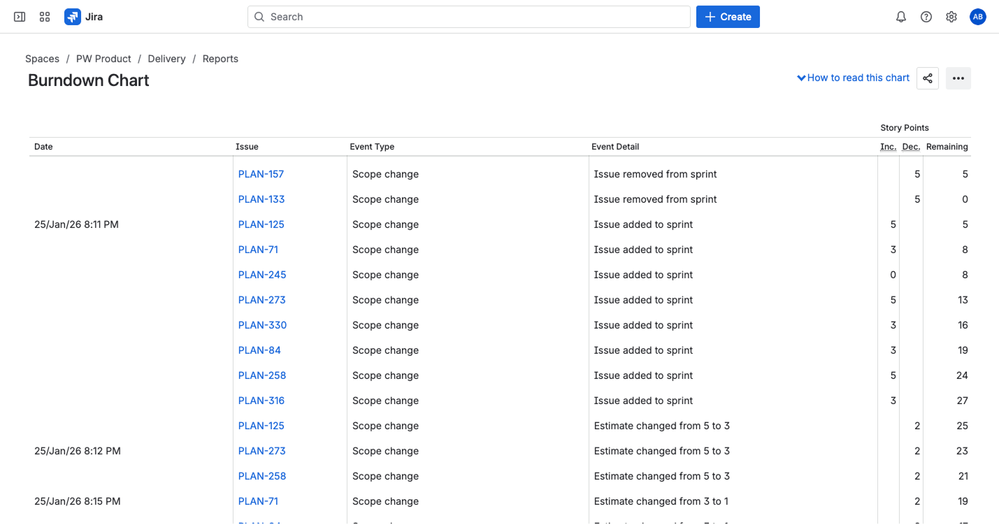Click the Inc. column header
Screen dimensions: 999x525
(x=888, y=147)
